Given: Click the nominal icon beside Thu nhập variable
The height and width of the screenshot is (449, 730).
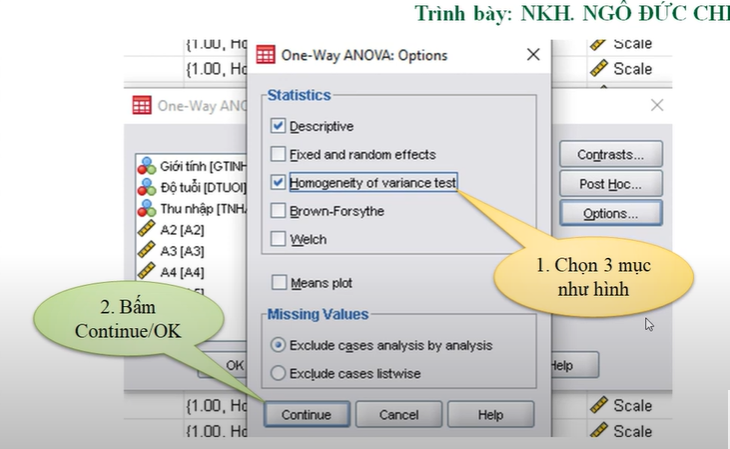Looking at the screenshot, I should pos(146,209).
